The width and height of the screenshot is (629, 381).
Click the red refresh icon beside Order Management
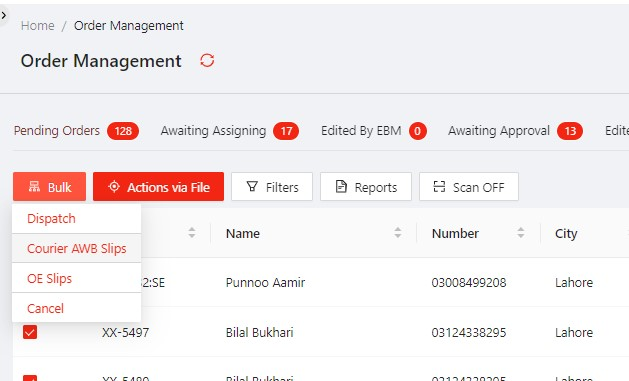(x=207, y=61)
